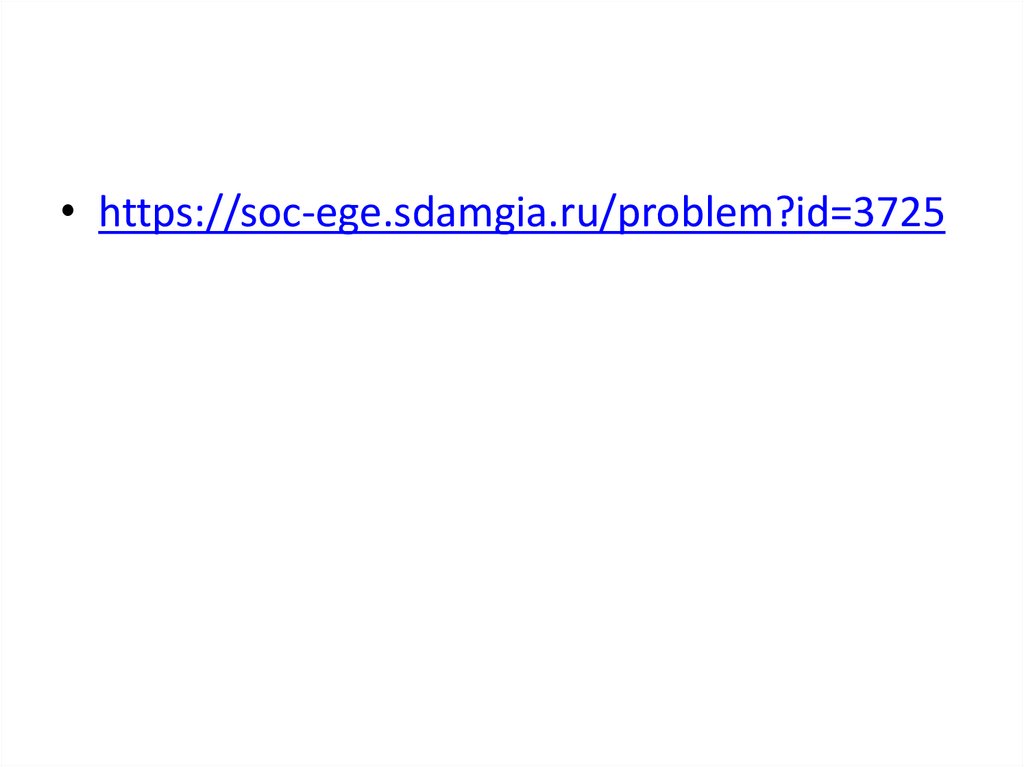Image resolution: width=1024 pixels, height=767 pixels.
Task: Click the 'soc-ege' part of the link
Action: tap(311, 214)
